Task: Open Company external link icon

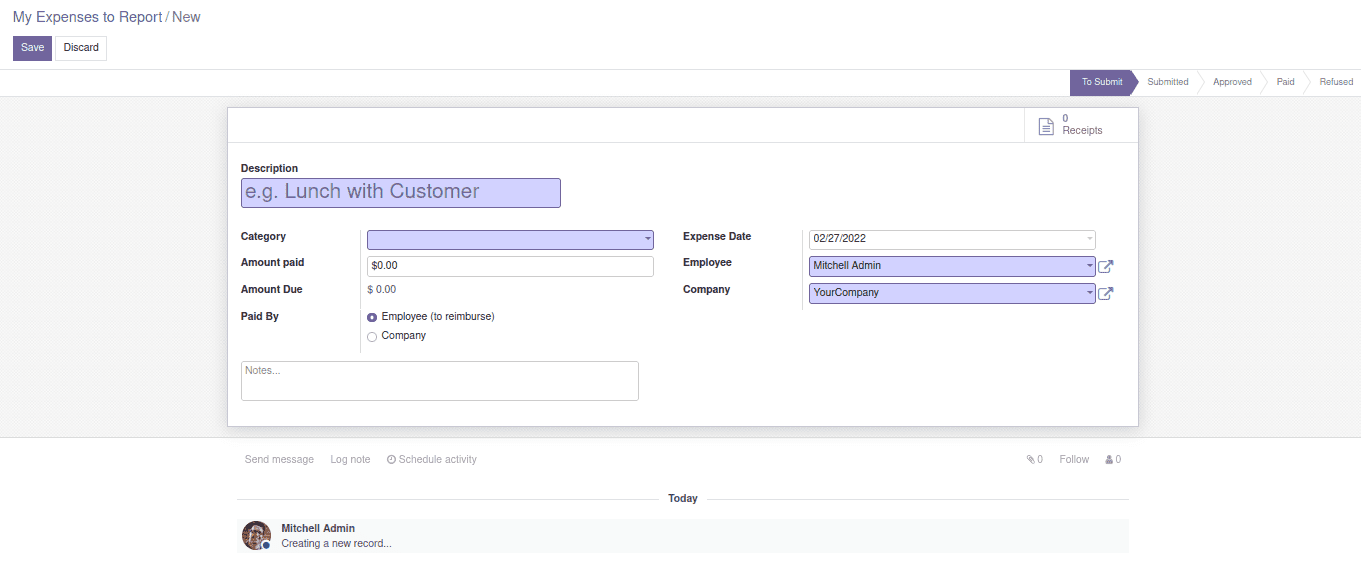Action: [1105, 294]
